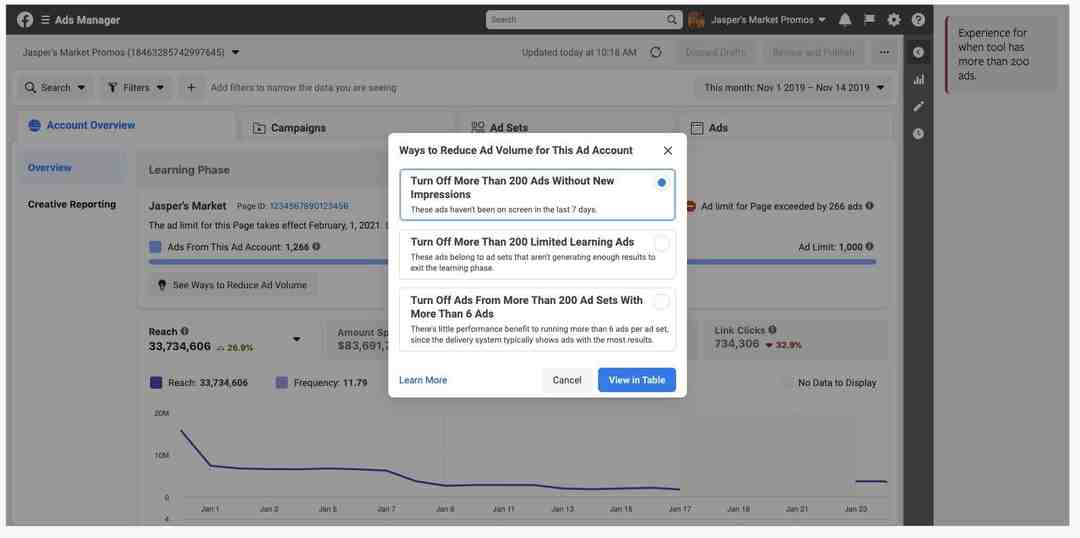Switch to the Ad Sets tab
The height and width of the screenshot is (538, 1080).
565,127
